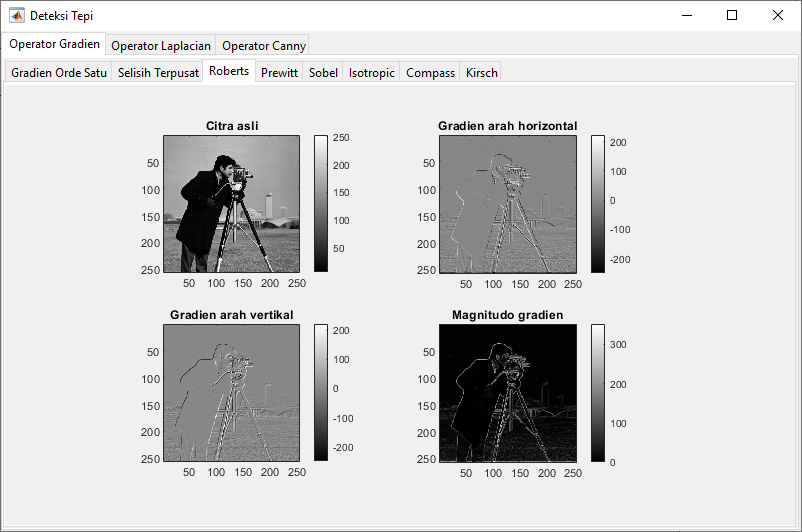Click the Citra asli cameraman image
The image size is (802, 532).
coord(231,203)
